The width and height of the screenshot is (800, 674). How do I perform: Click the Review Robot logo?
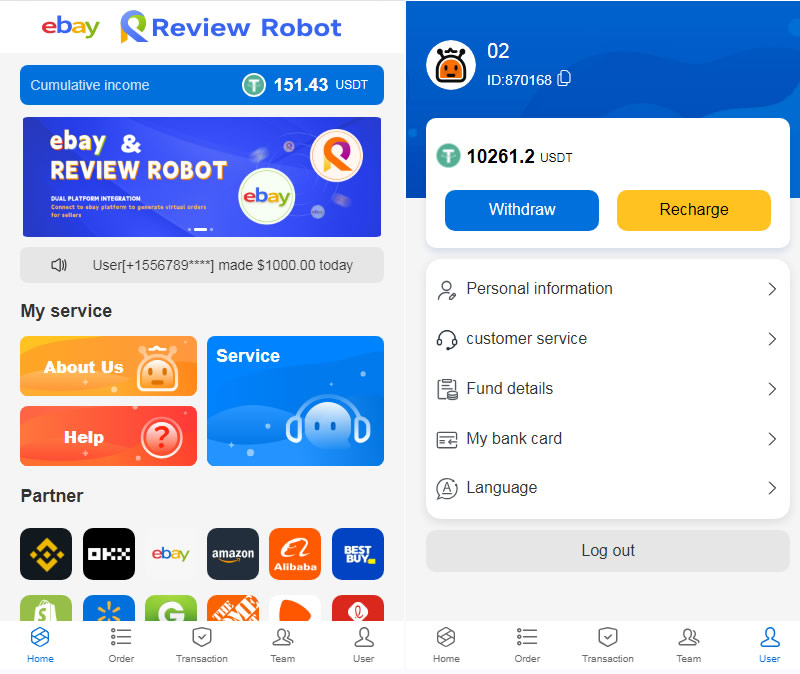click(231, 27)
